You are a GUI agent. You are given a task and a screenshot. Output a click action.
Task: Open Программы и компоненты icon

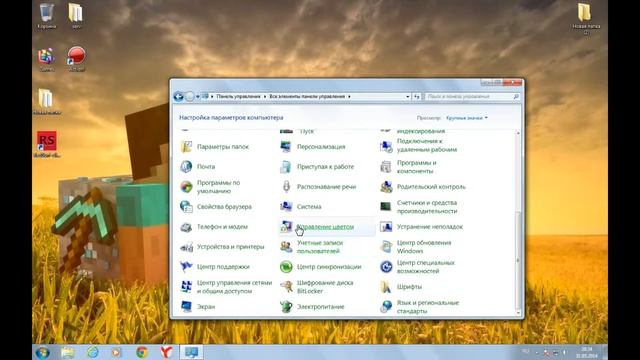(x=386, y=167)
